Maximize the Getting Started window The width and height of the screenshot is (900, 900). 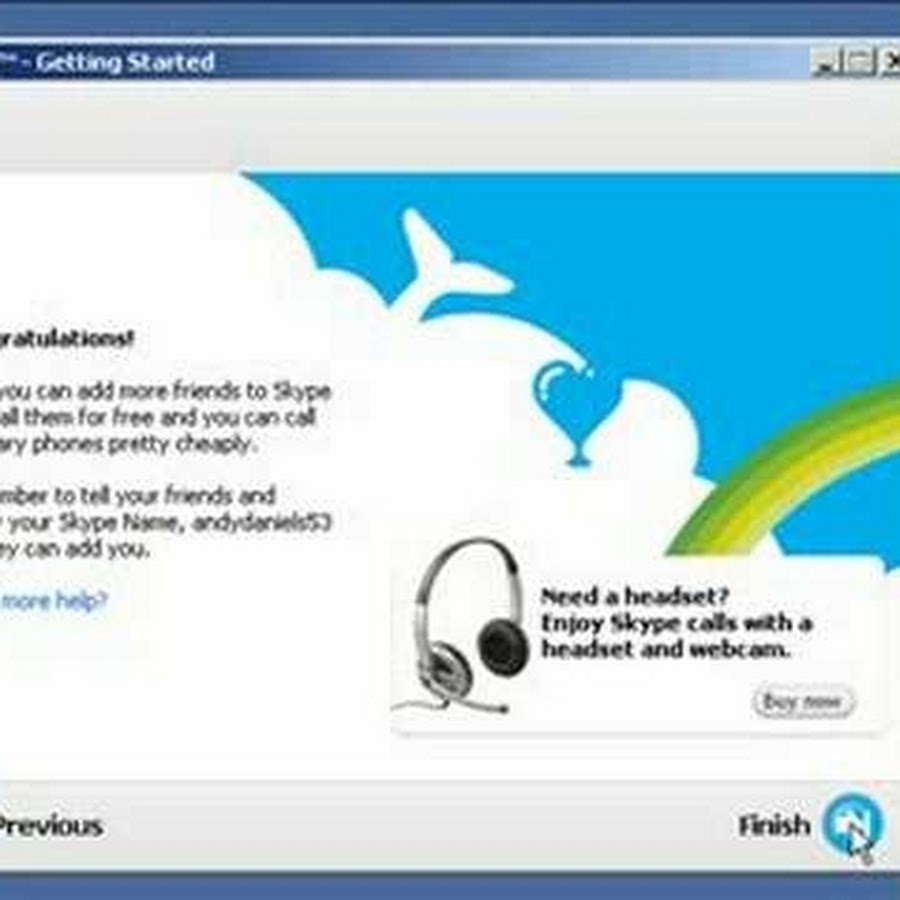[x=860, y=61]
